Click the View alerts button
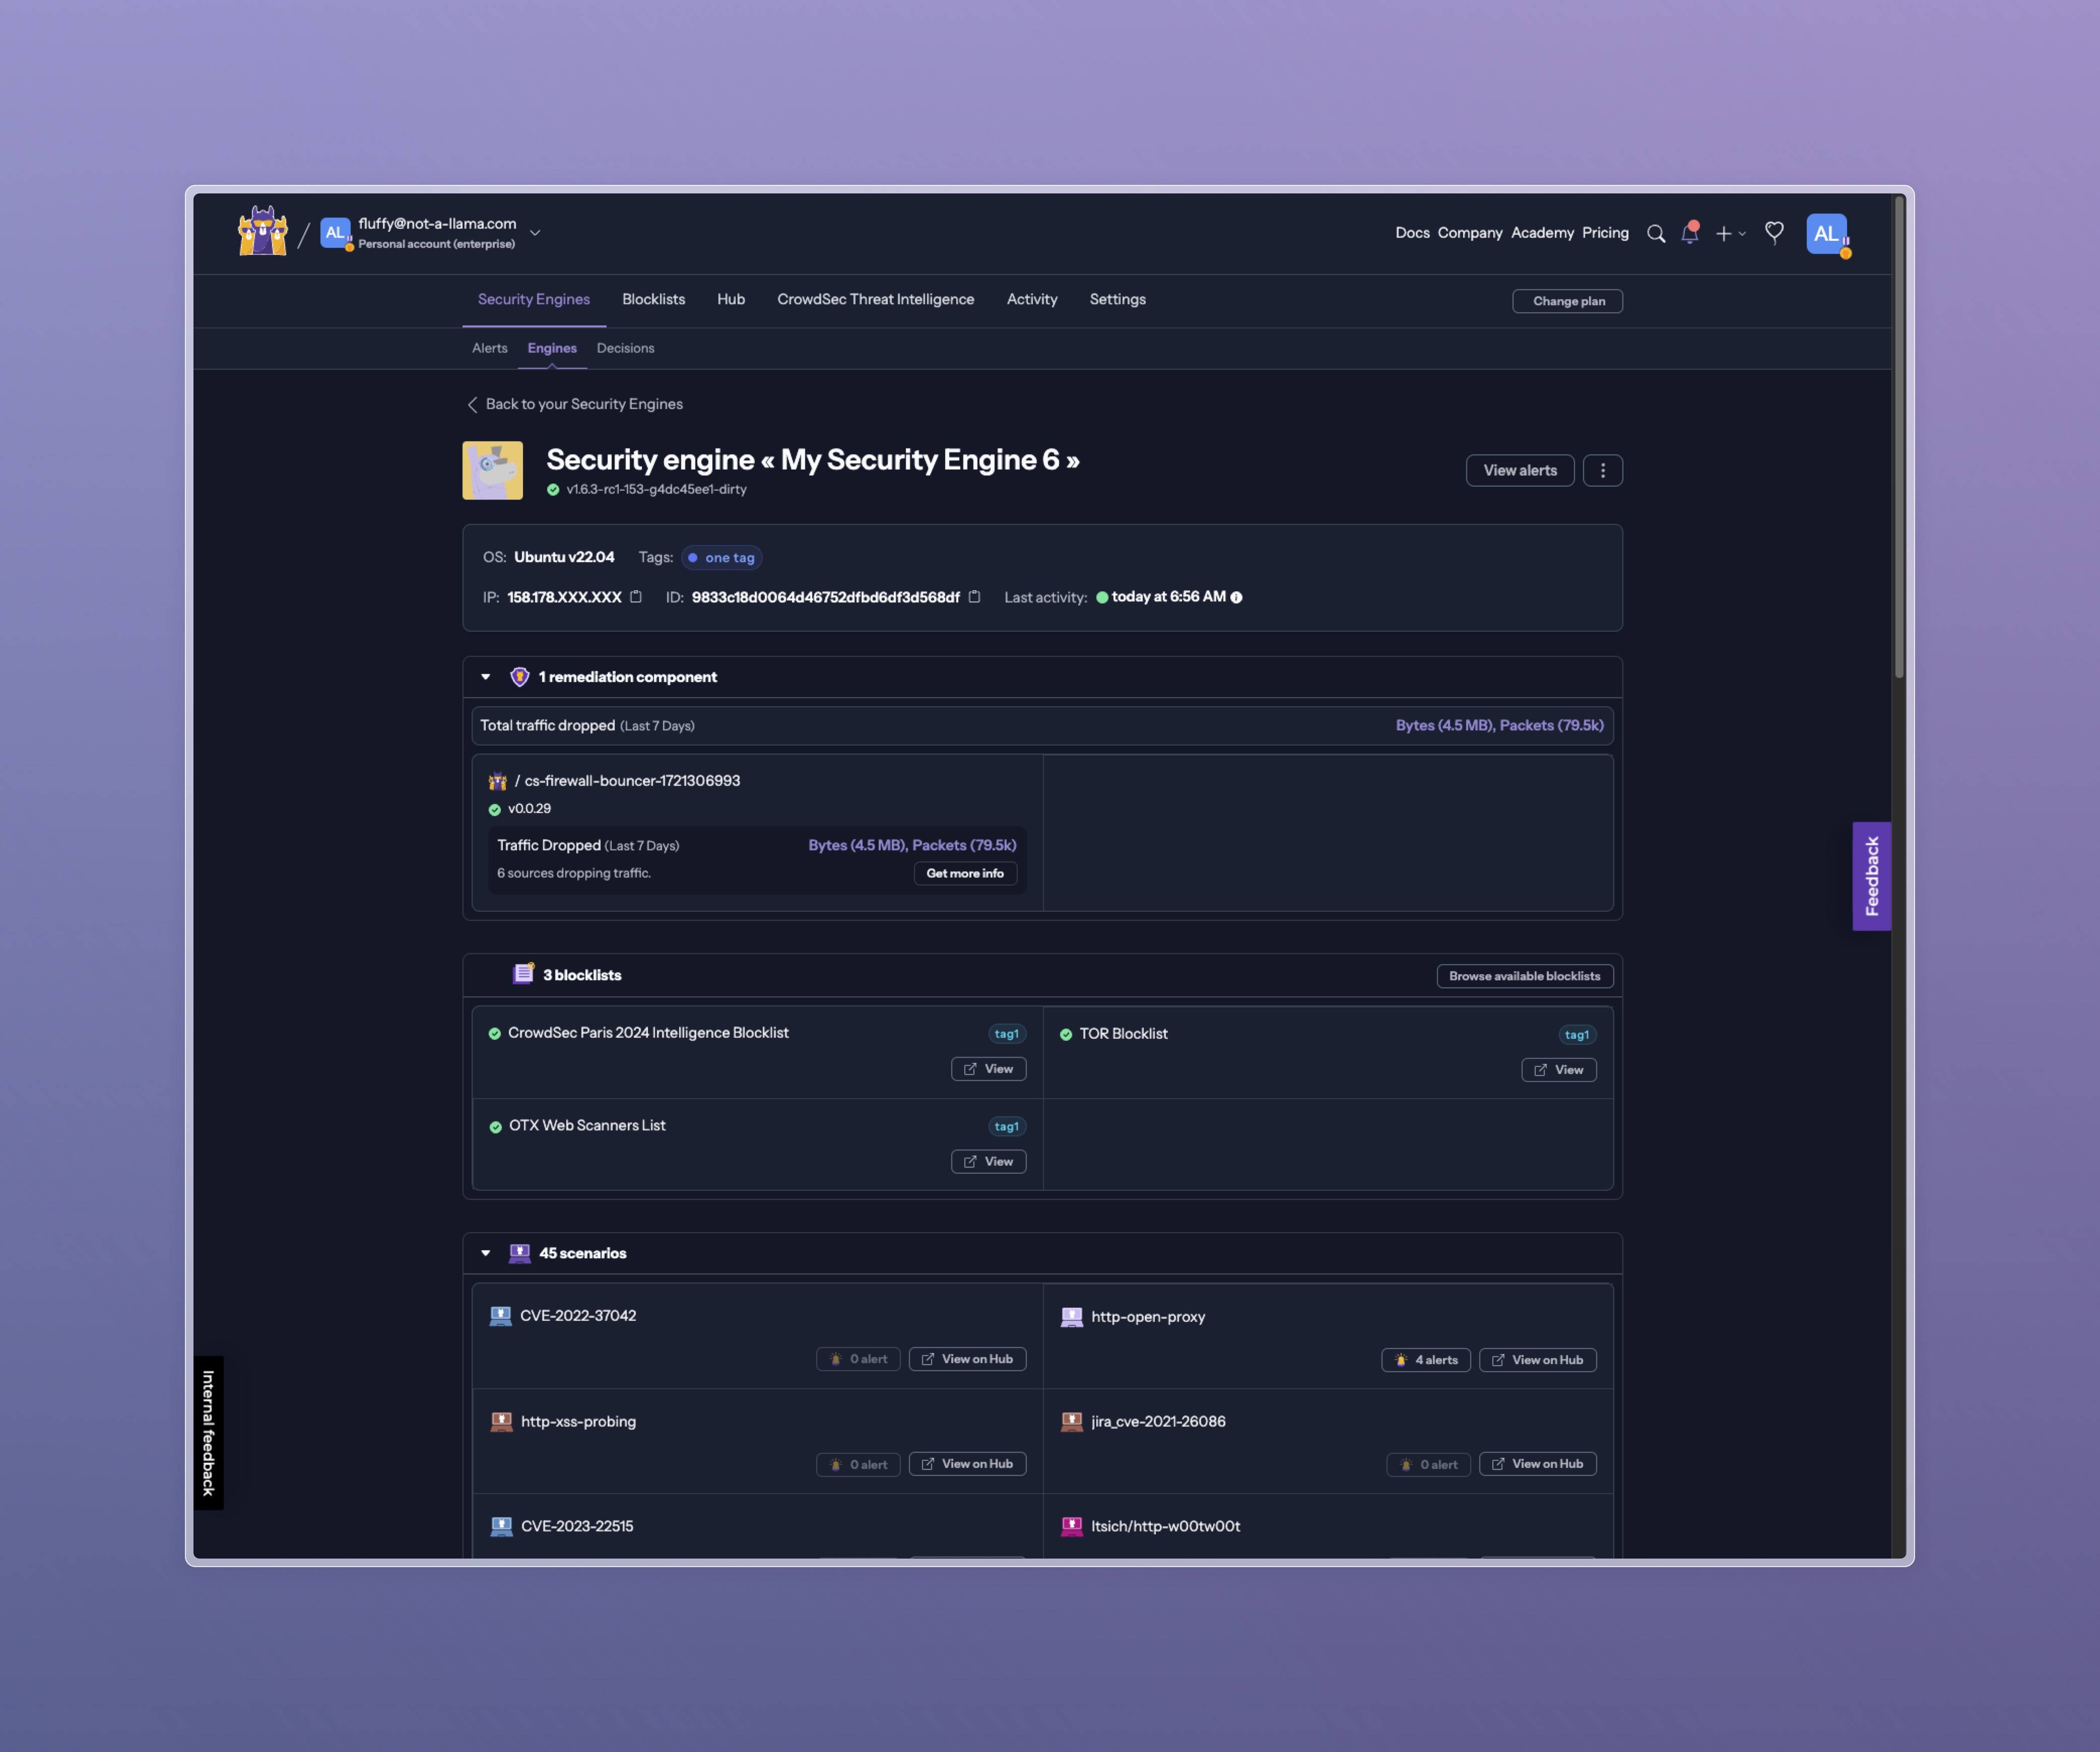Image resolution: width=2100 pixels, height=1752 pixels. click(1520, 470)
